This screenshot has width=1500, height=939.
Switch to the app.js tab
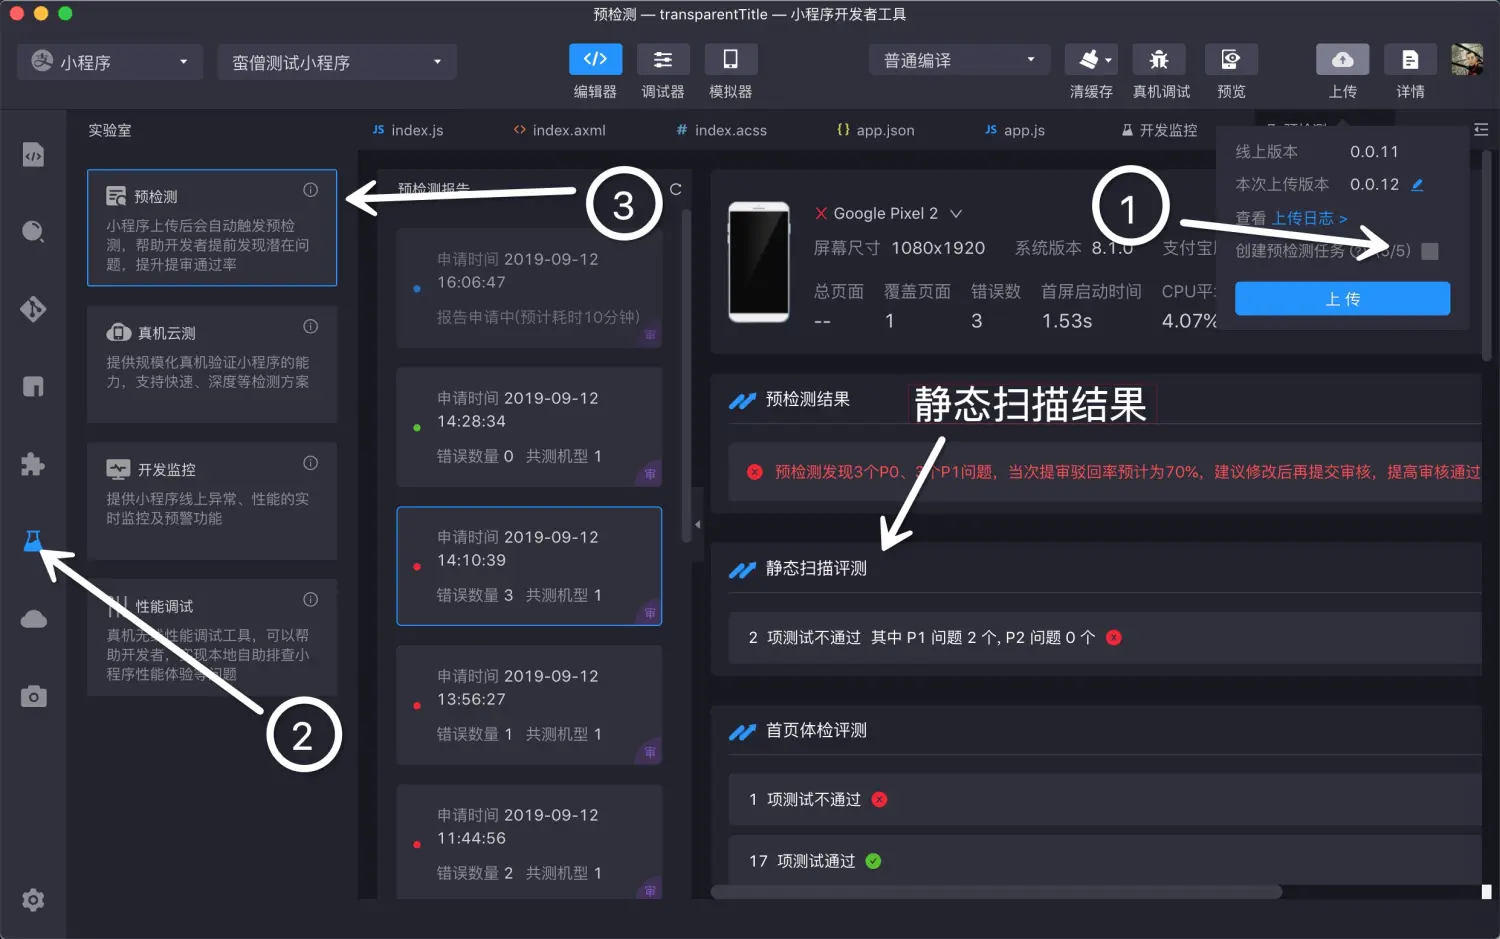1015,130
